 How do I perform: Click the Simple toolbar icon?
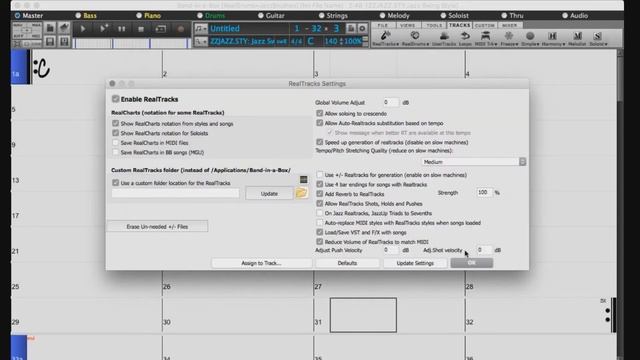[x=530, y=38]
